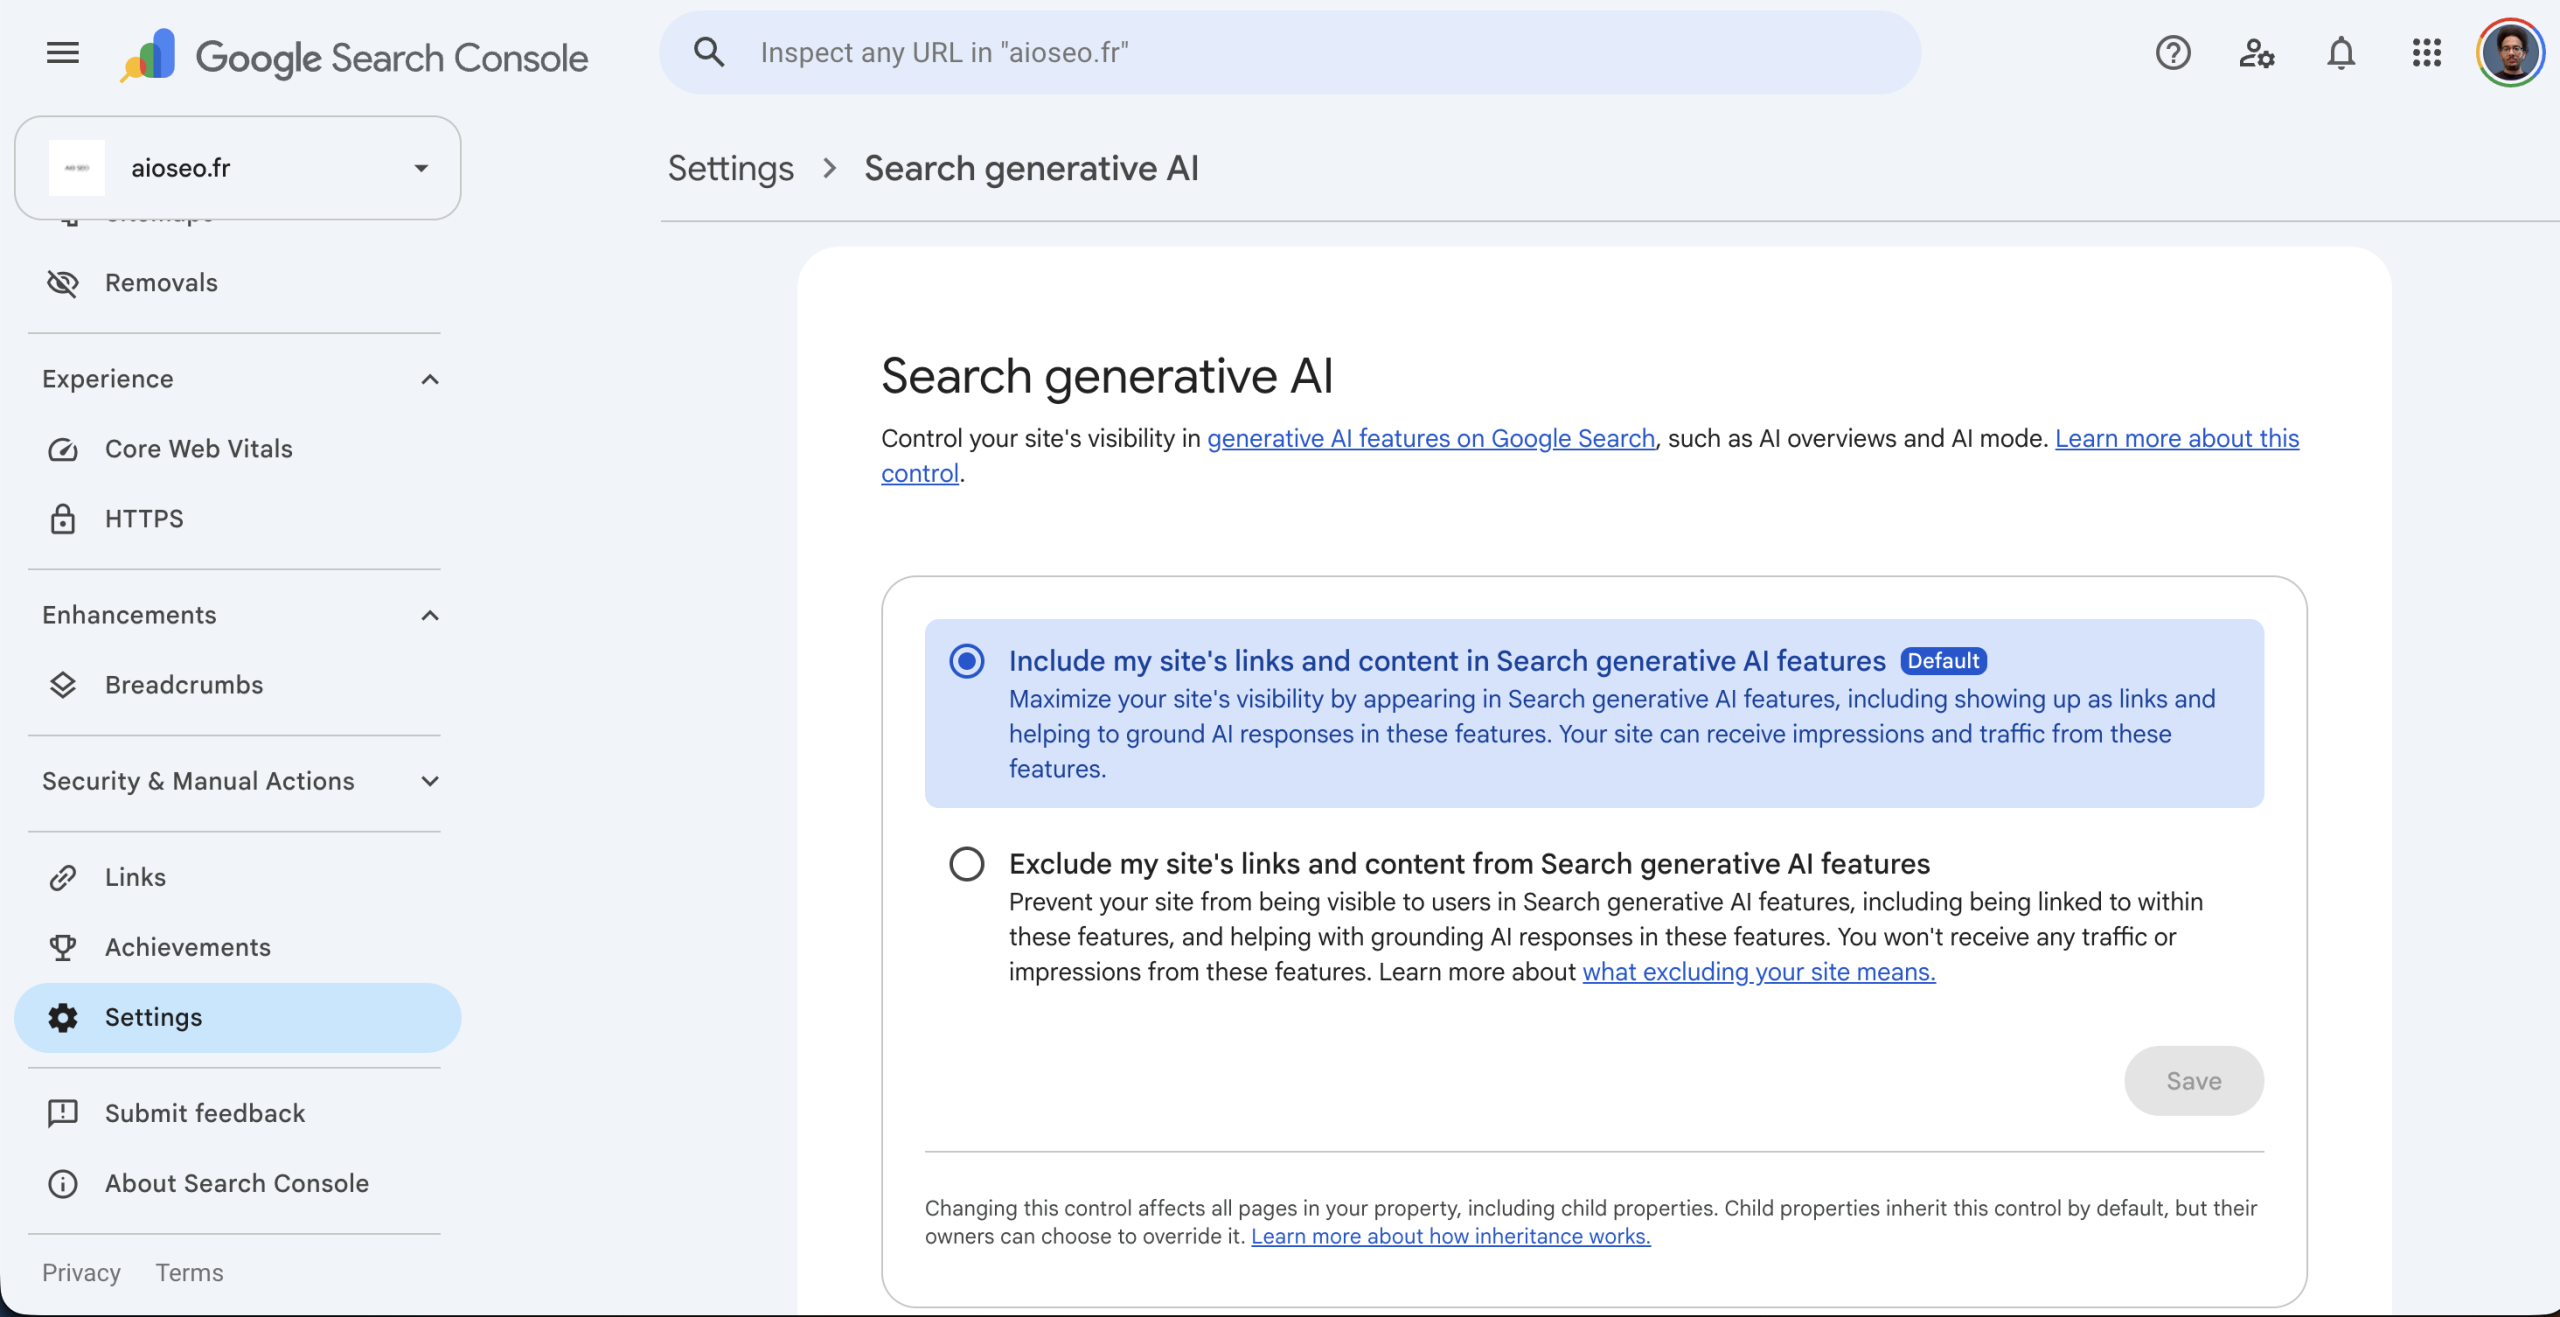Open Removals in the sidebar
Screen dimensions: 2560x1317
[x=238, y=283]
